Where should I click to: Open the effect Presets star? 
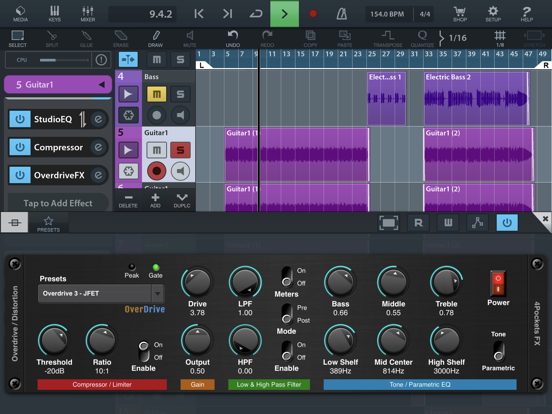(x=48, y=224)
